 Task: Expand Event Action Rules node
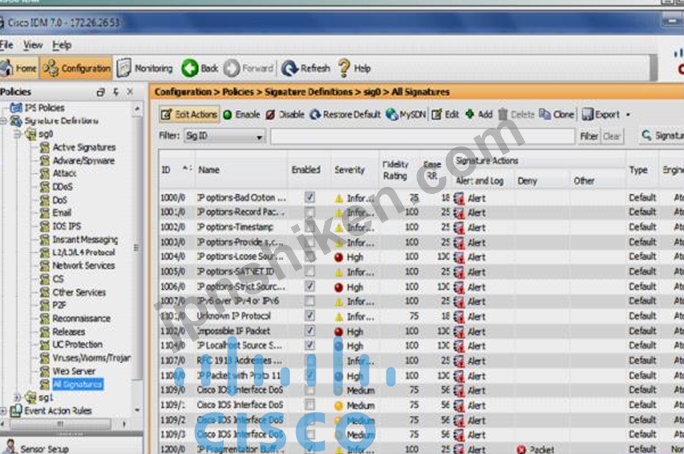point(3,410)
